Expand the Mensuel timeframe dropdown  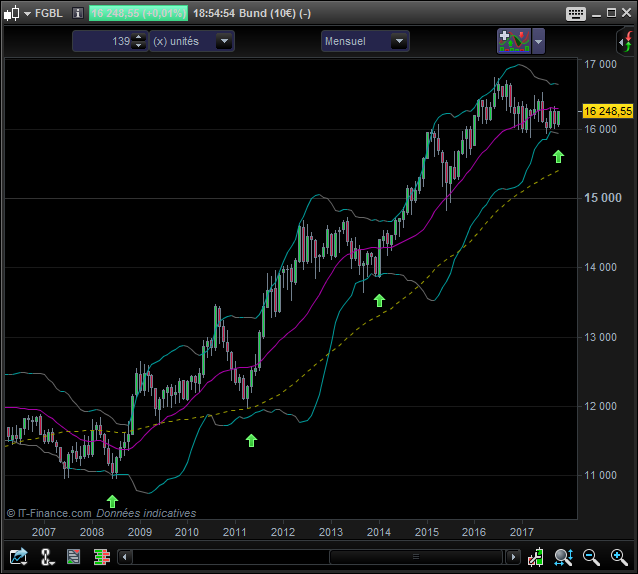pos(399,41)
